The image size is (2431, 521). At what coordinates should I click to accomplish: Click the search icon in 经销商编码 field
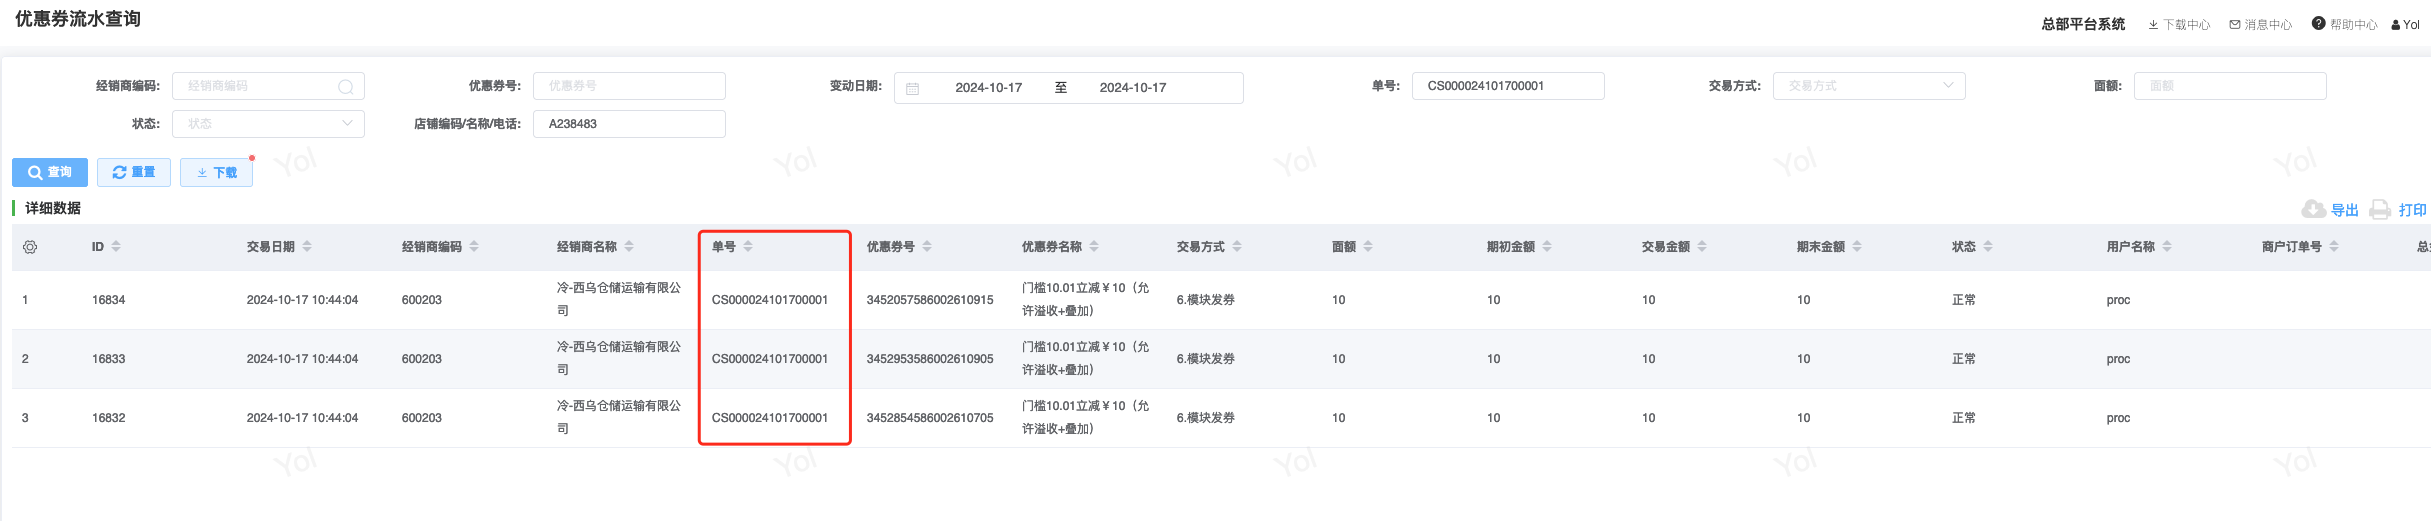(346, 87)
